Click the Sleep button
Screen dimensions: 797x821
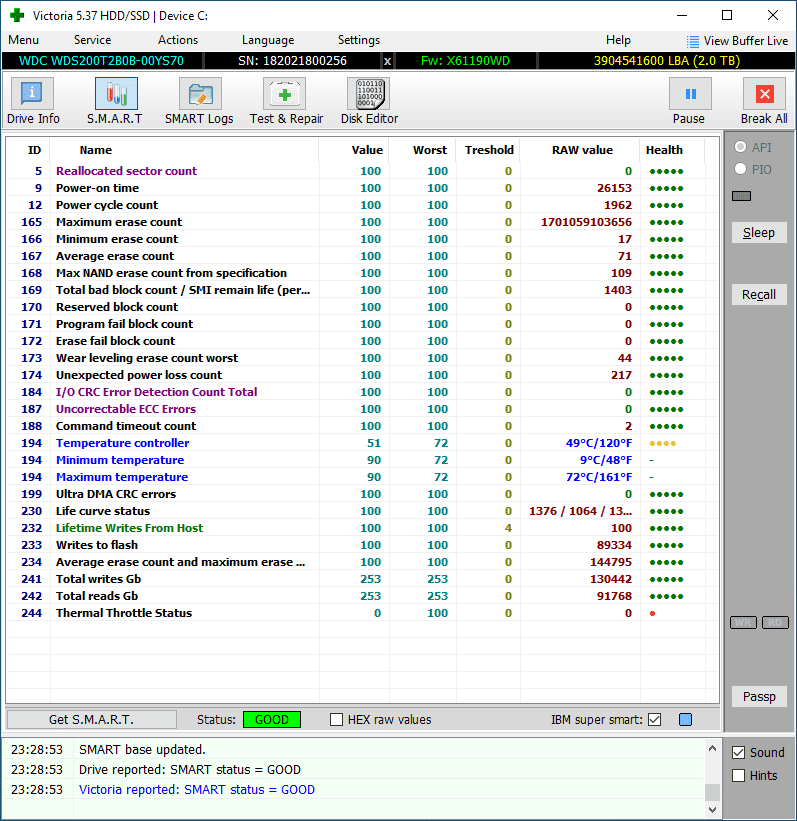[x=758, y=233]
